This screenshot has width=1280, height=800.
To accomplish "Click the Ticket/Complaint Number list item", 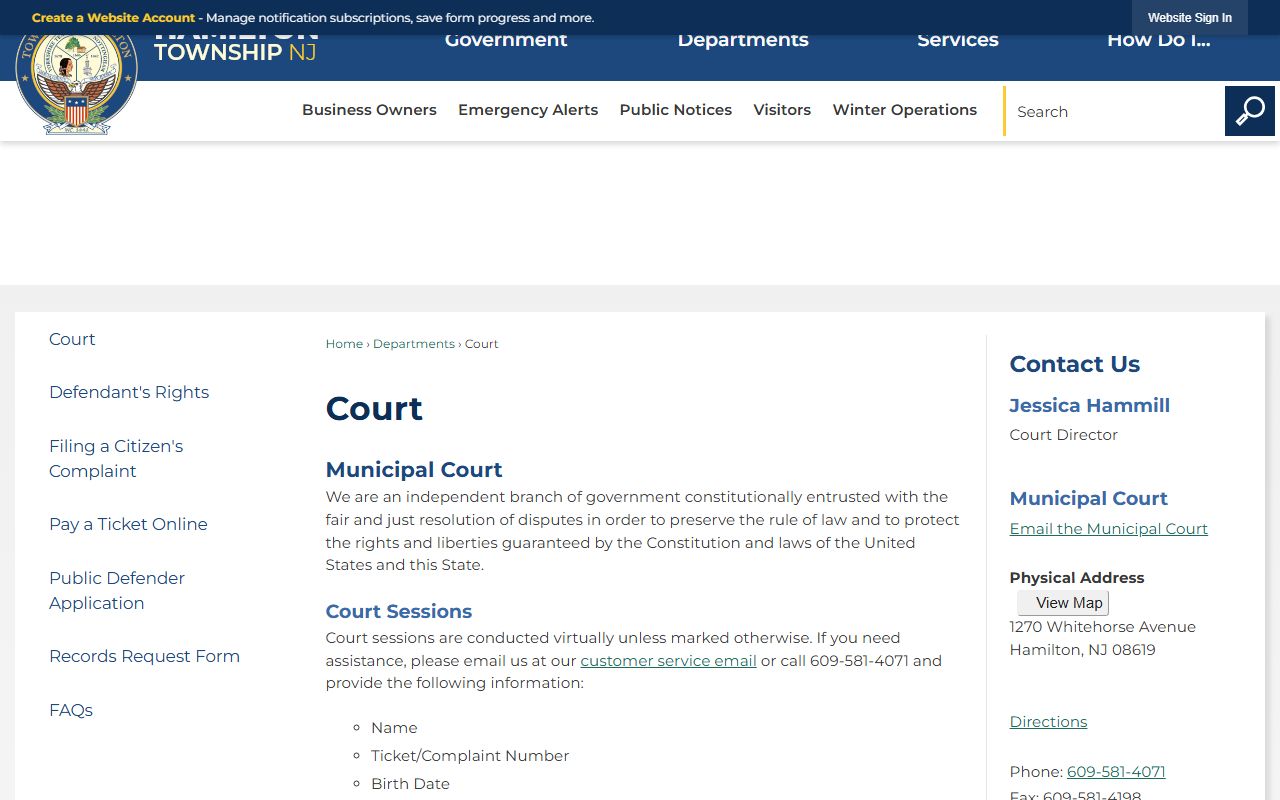I will click(470, 756).
